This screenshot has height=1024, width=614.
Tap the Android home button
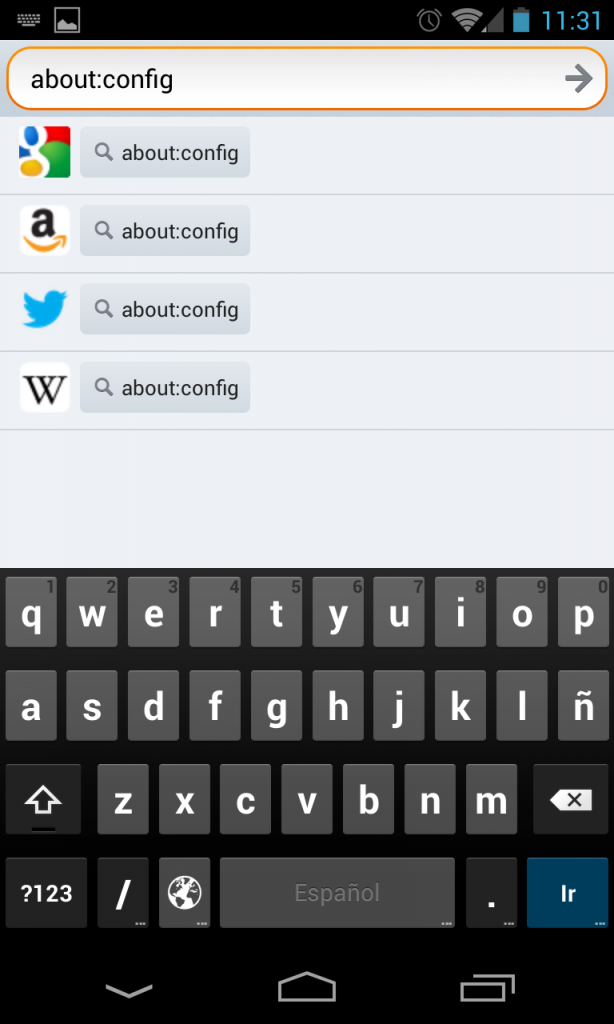pos(307,988)
